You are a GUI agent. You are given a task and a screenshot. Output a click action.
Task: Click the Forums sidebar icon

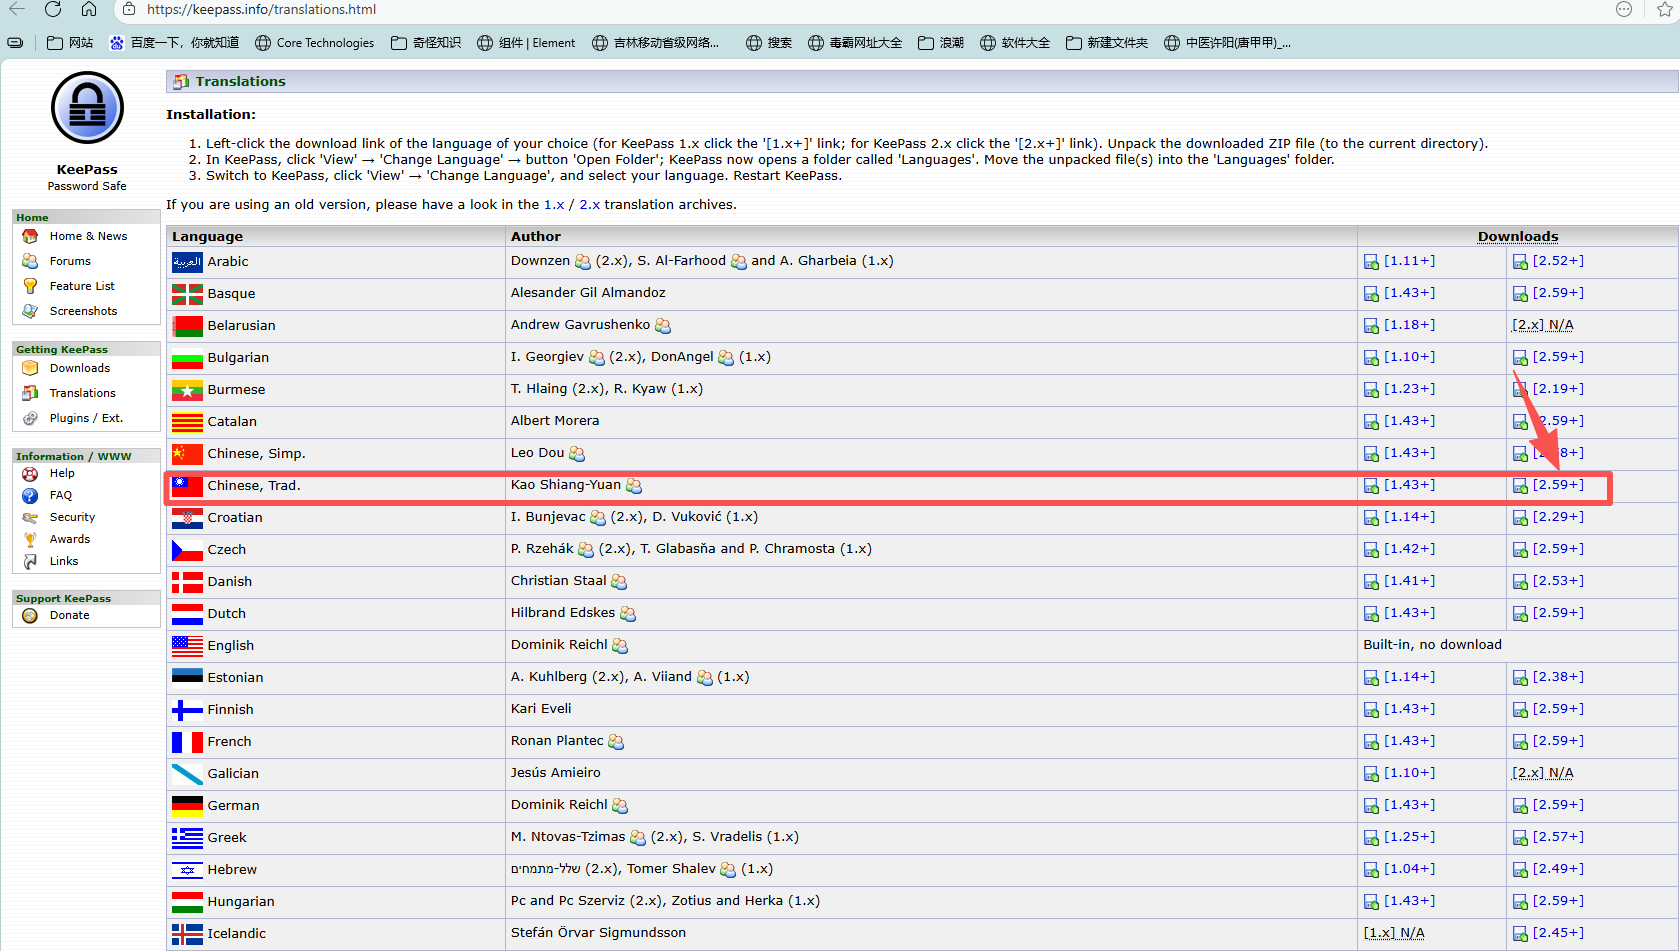tap(30, 261)
